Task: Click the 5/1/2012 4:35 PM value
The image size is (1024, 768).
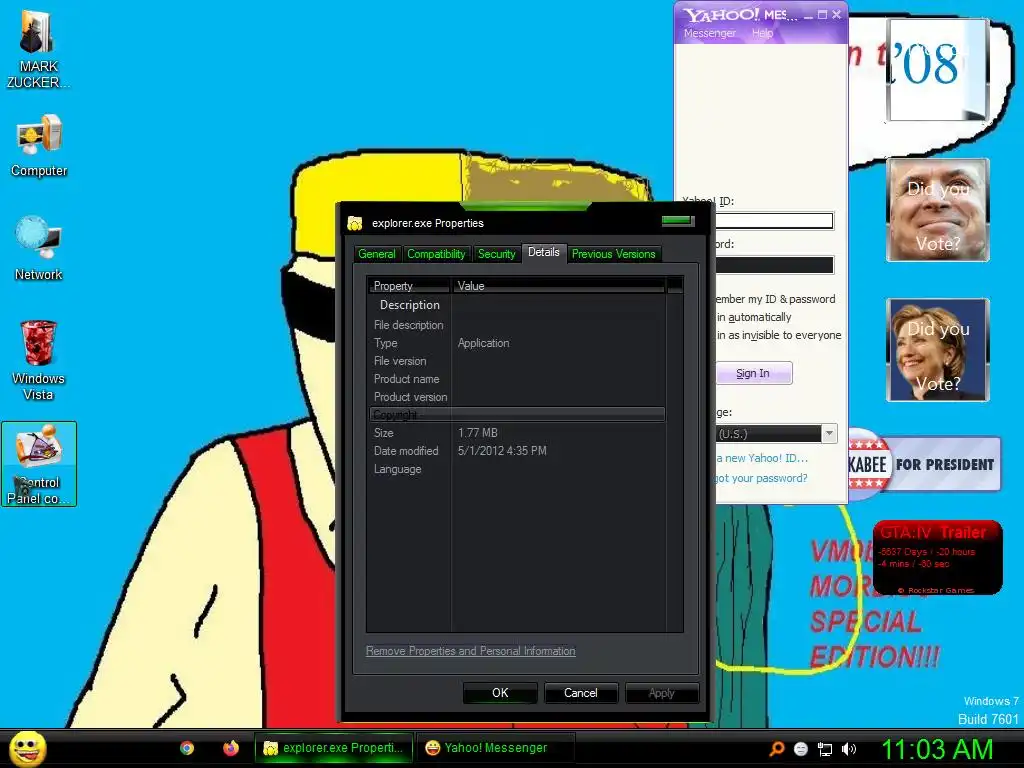Action: click(502, 451)
